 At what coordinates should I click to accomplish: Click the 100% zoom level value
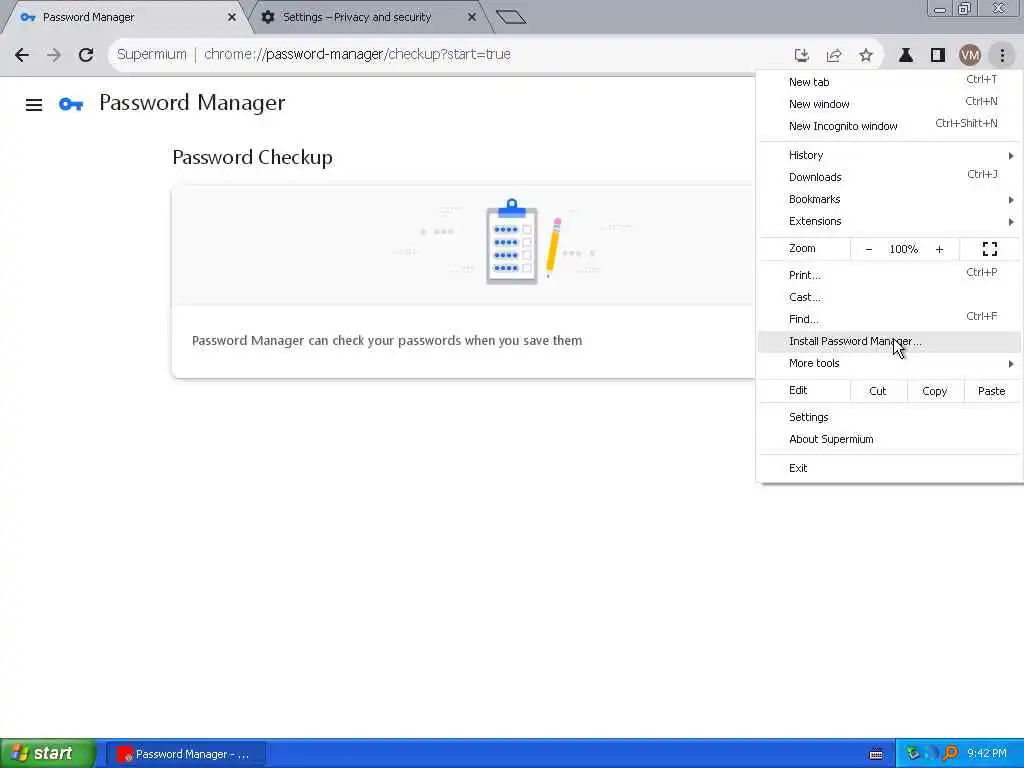[x=904, y=249]
